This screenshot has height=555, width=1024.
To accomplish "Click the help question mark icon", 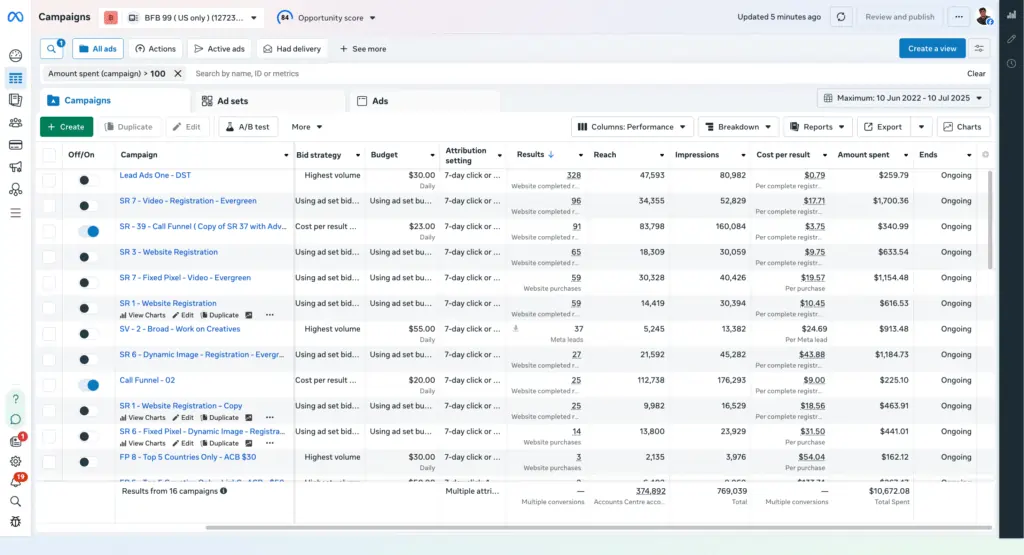I will 15,399.
